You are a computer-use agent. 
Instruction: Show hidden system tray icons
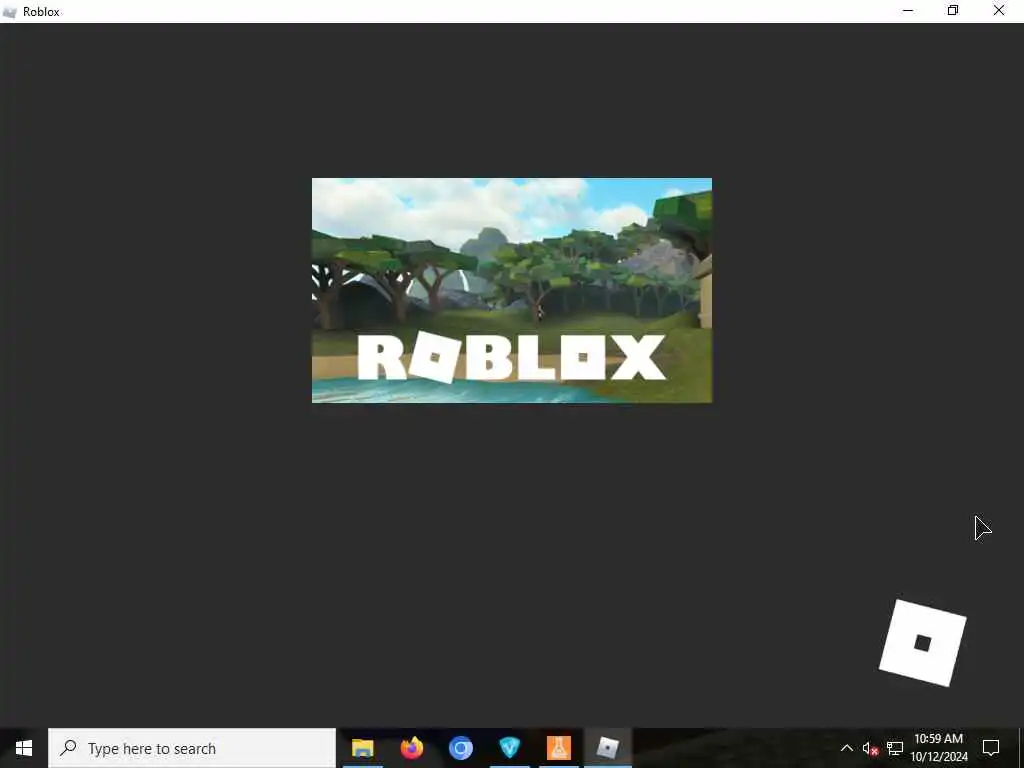click(846, 748)
